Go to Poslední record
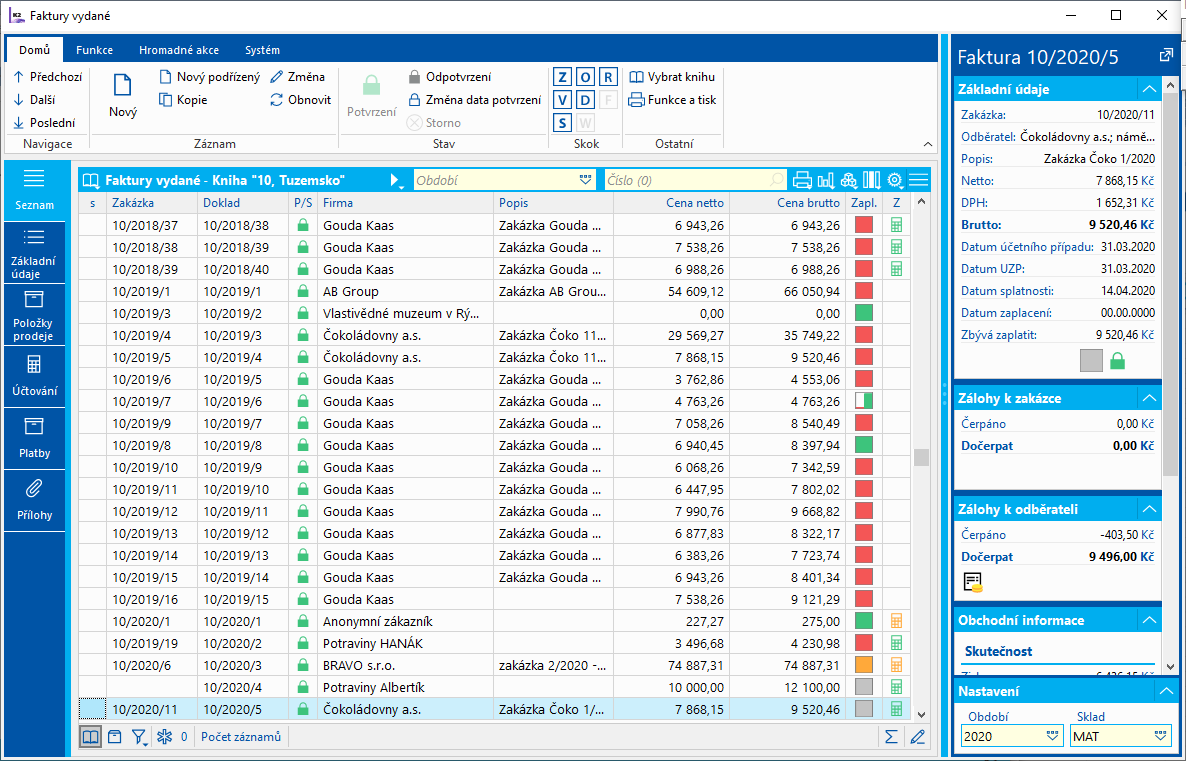Screen dimensions: 1186x761 44,123
